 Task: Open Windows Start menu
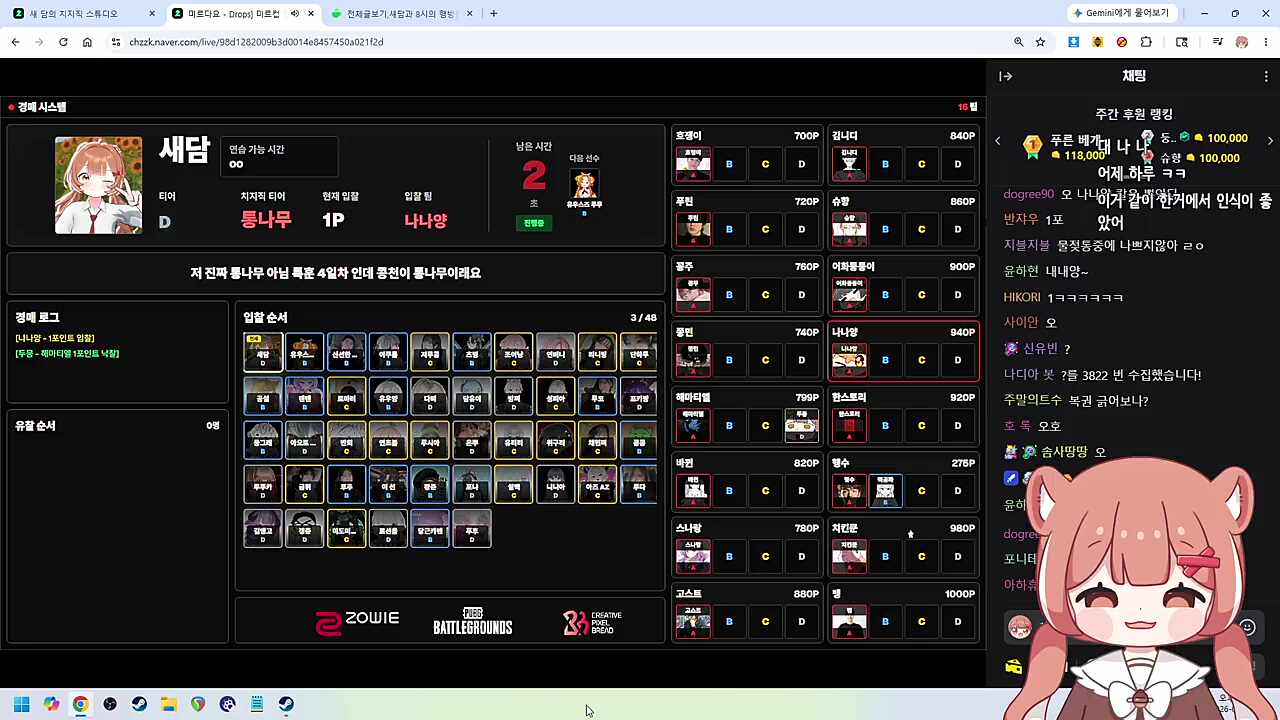[x=21, y=704]
